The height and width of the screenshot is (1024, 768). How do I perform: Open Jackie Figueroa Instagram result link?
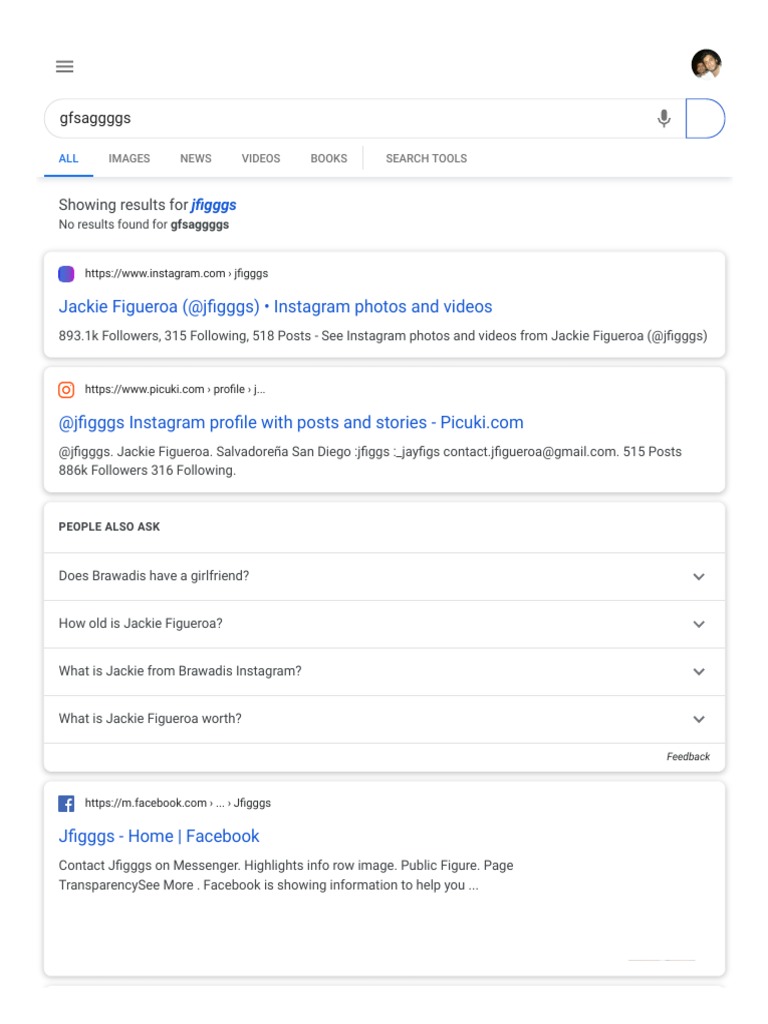pos(276,307)
